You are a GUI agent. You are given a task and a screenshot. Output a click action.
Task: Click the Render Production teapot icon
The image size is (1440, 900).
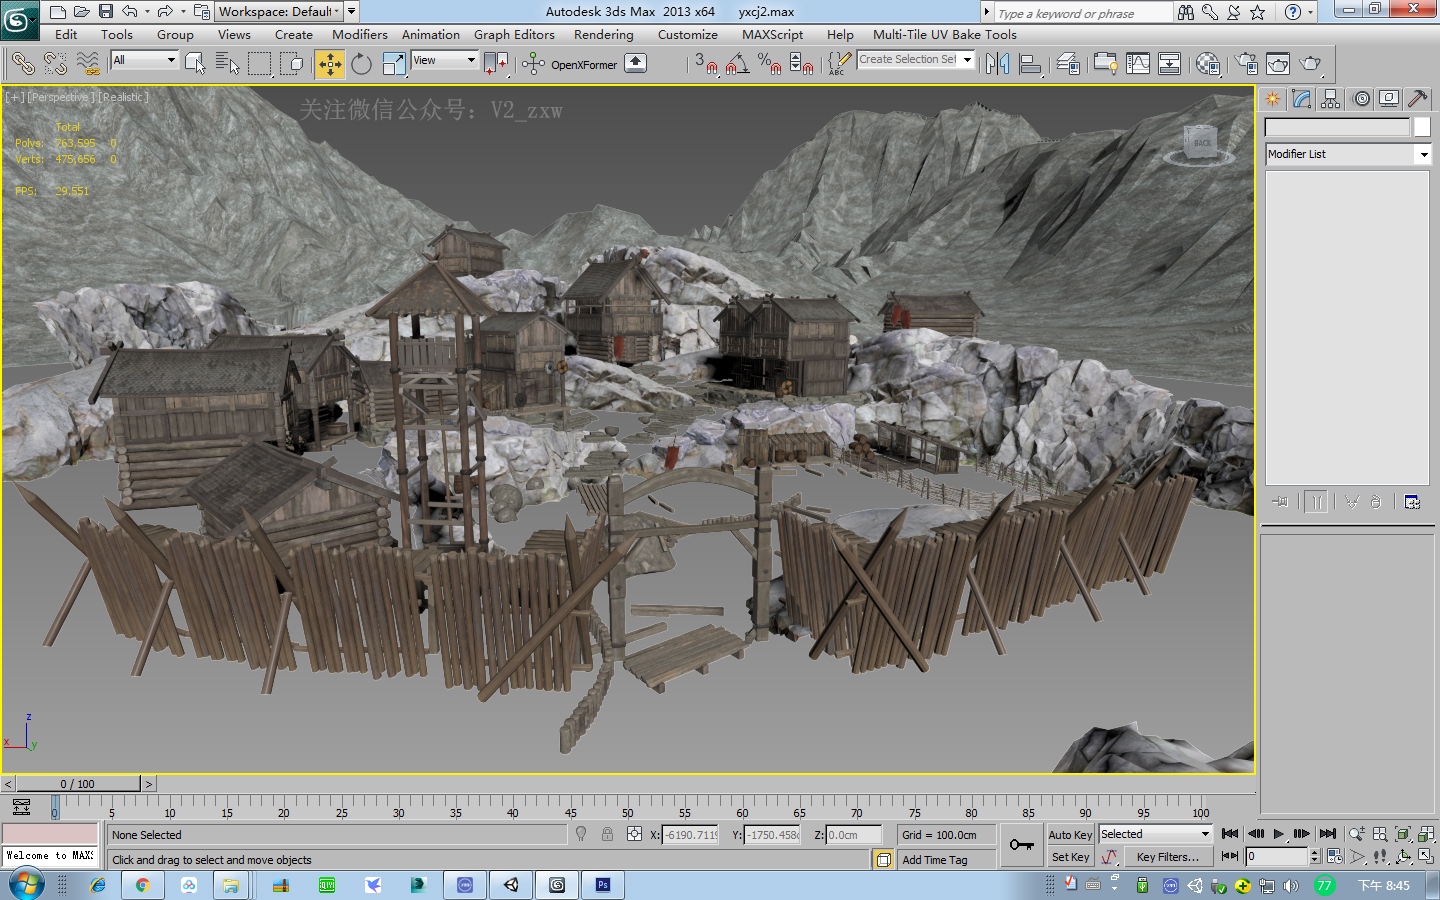pos(1310,64)
